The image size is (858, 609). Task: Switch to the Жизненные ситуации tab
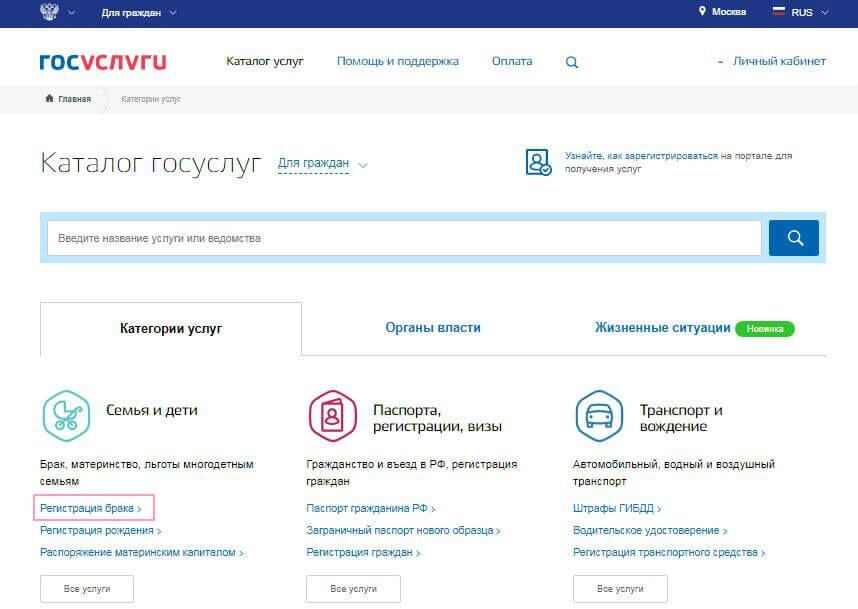coord(662,328)
